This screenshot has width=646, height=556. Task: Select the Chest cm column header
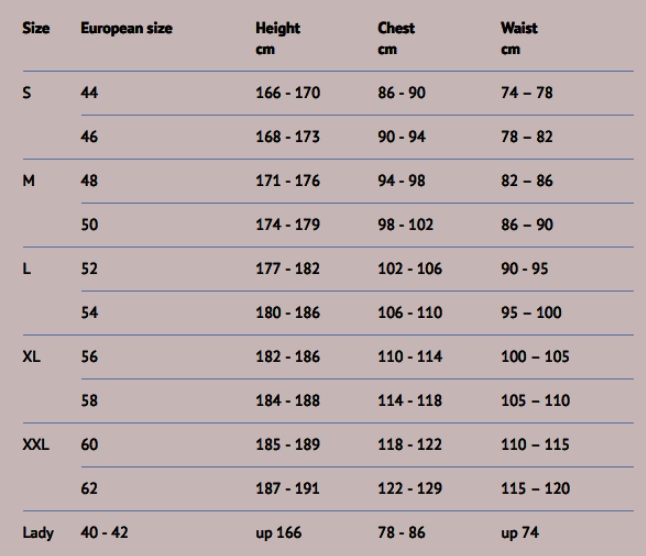[396, 38]
